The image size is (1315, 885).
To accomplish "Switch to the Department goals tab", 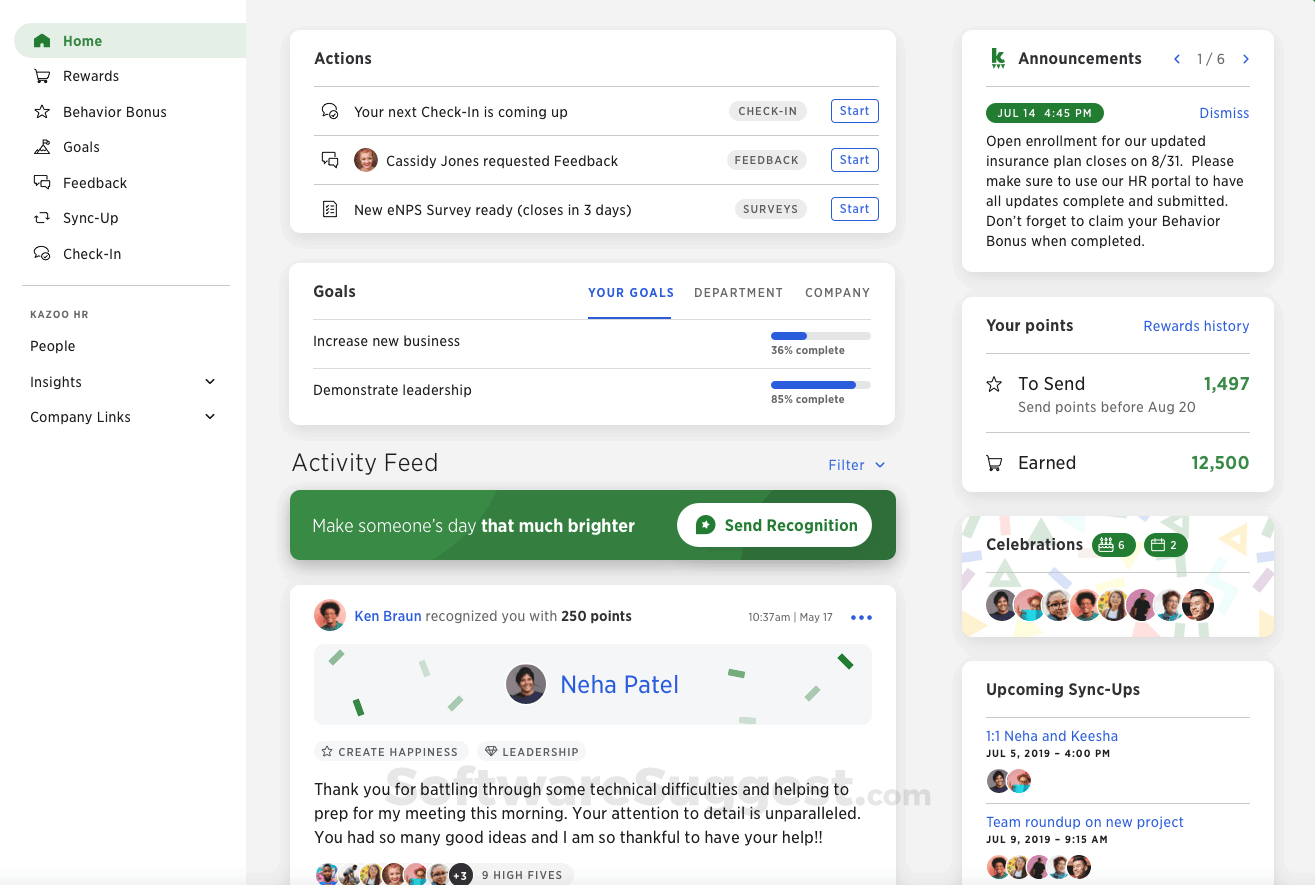I will tap(738, 293).
